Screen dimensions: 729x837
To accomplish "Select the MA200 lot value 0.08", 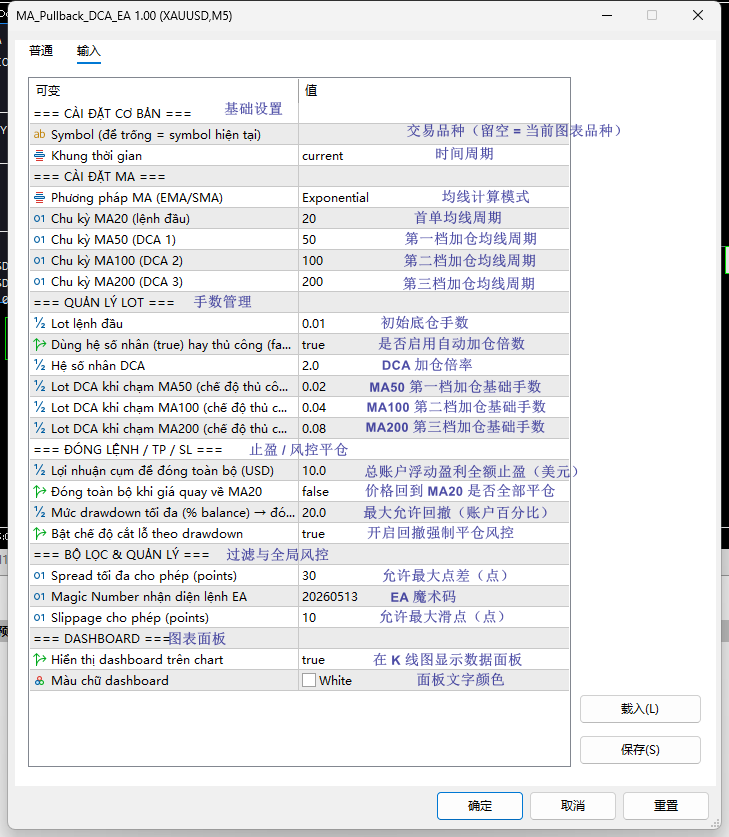I will [314, 429].
